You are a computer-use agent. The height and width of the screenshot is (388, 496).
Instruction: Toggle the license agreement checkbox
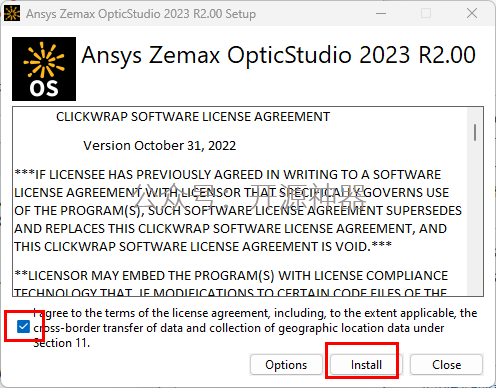(23, 327)
